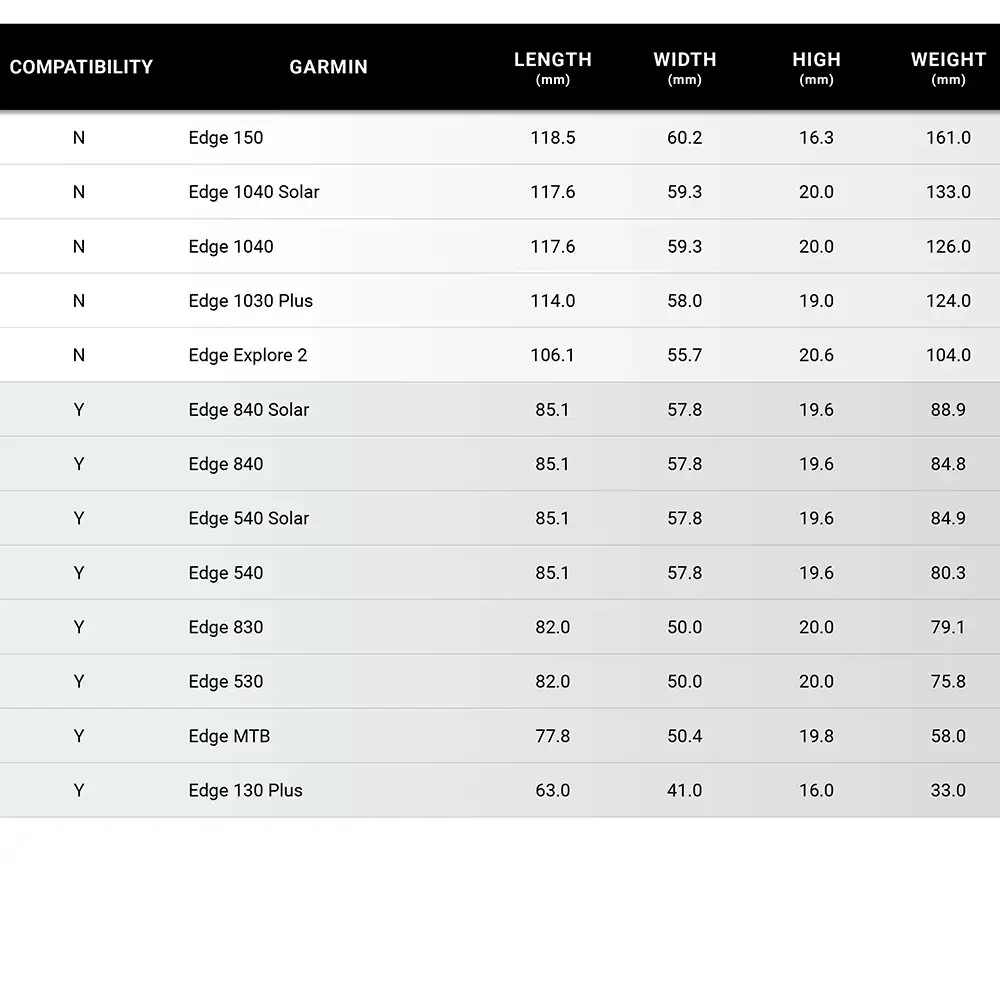Screen dimensions: 1000x1000
Task: Select the Edge 1040 Solar row name
Action: pyautogui.click(x=254, y=192)
